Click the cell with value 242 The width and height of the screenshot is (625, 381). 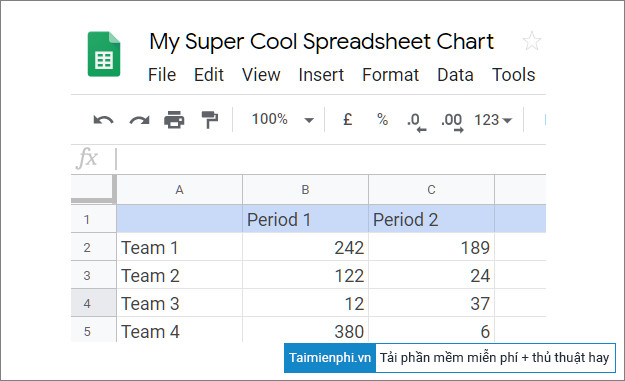(x=305, y=247)
